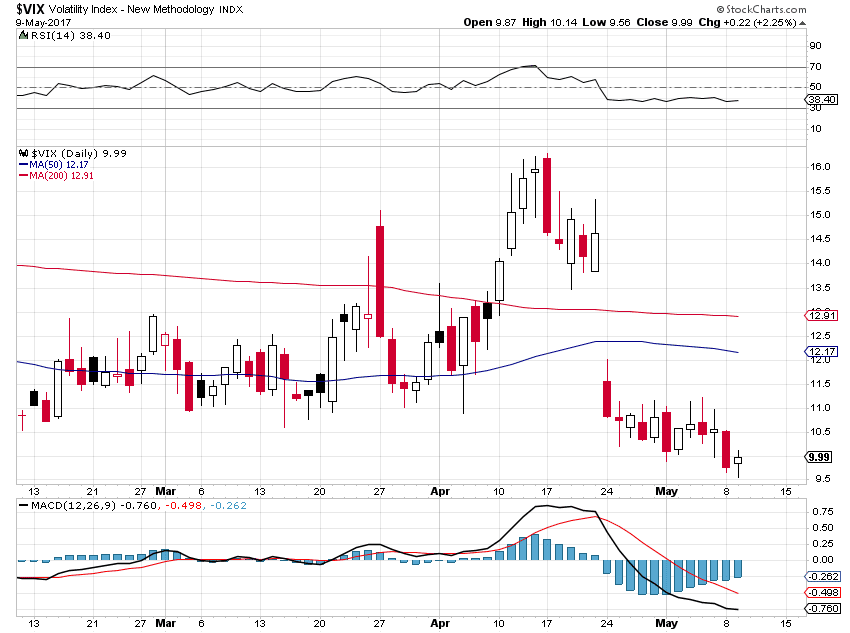
Task: Click the May label under the price panel
Action: [x=666, y=492]
